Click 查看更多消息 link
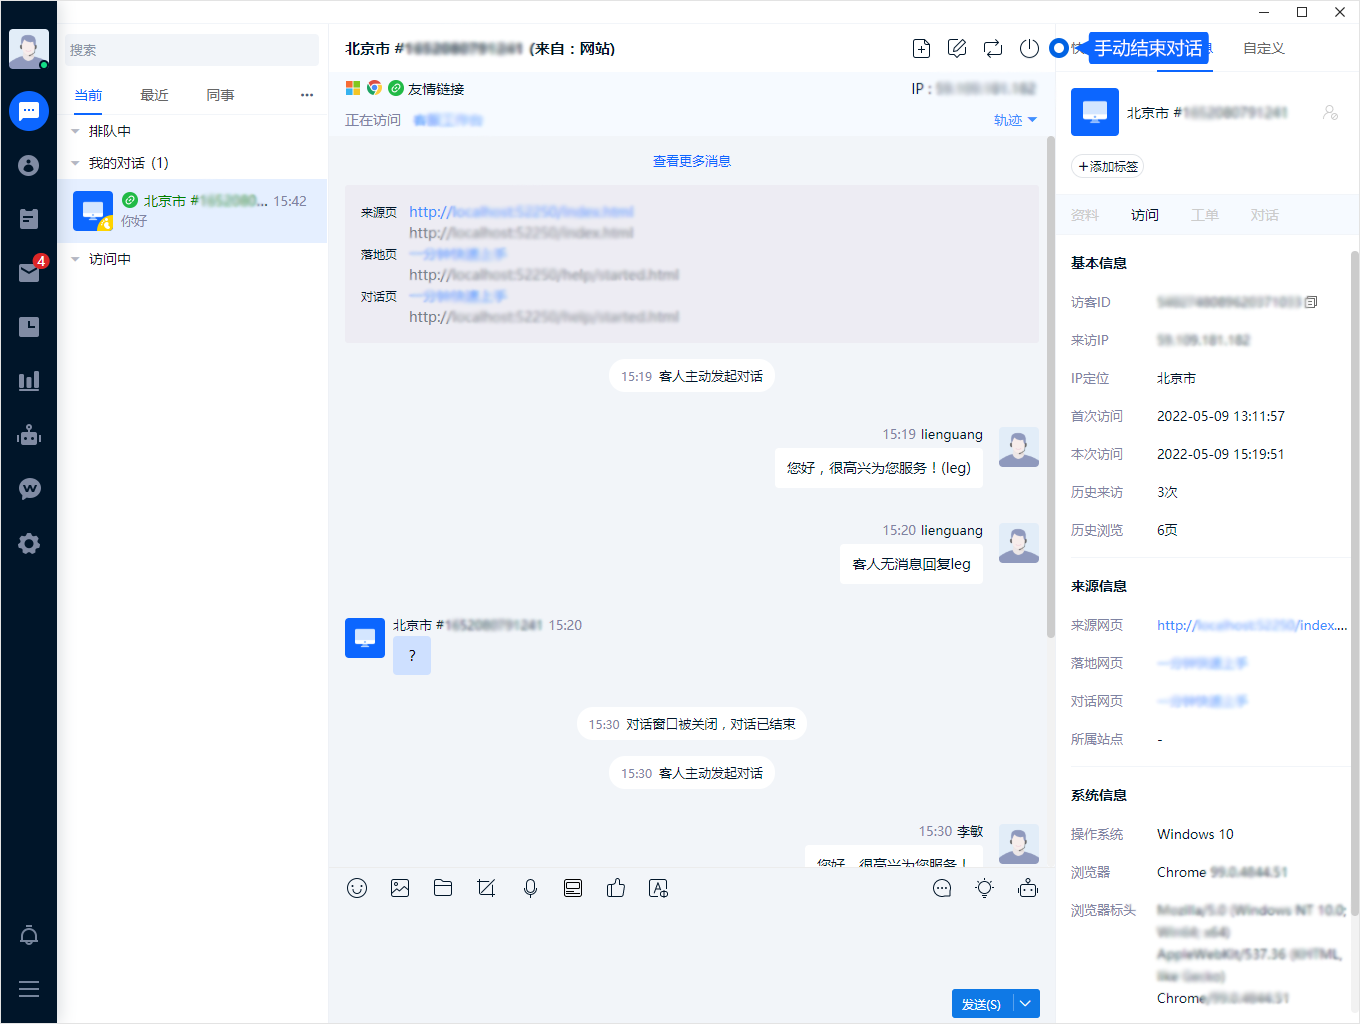Viewport: 1360px width, 1024px height. tap(691, 161)
